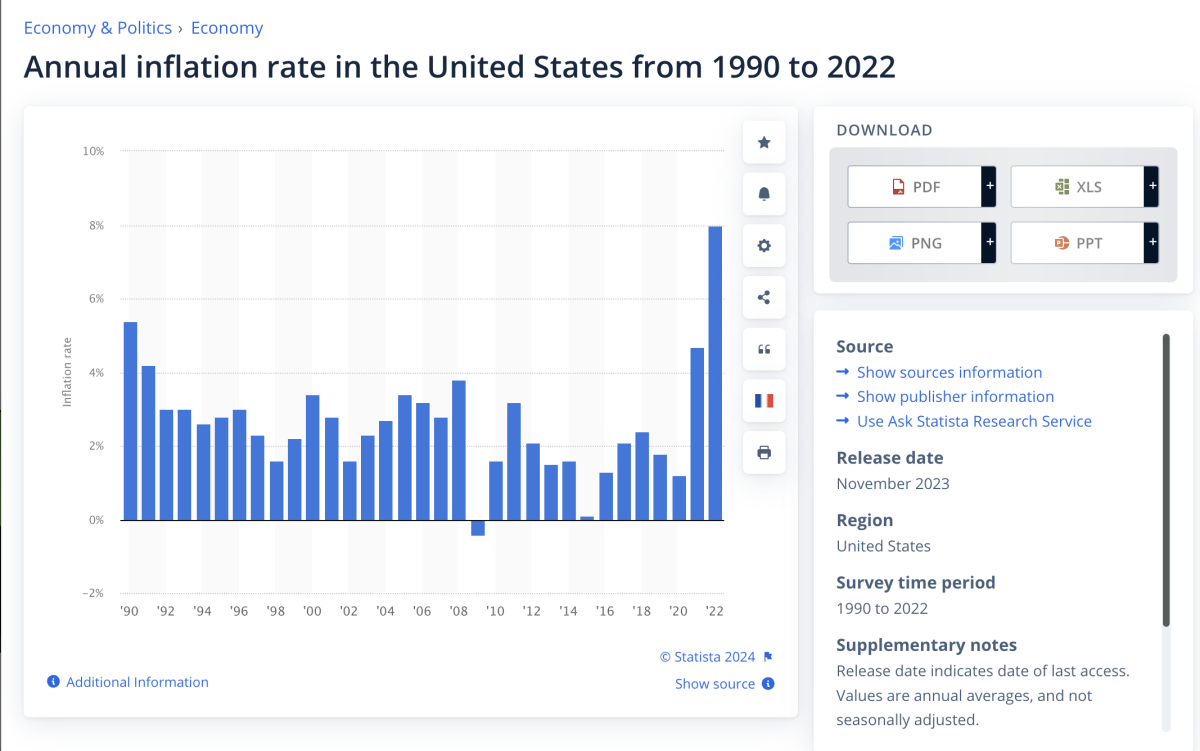Click Show sources information link
The image size is (1200, 751).
point(949,372)
